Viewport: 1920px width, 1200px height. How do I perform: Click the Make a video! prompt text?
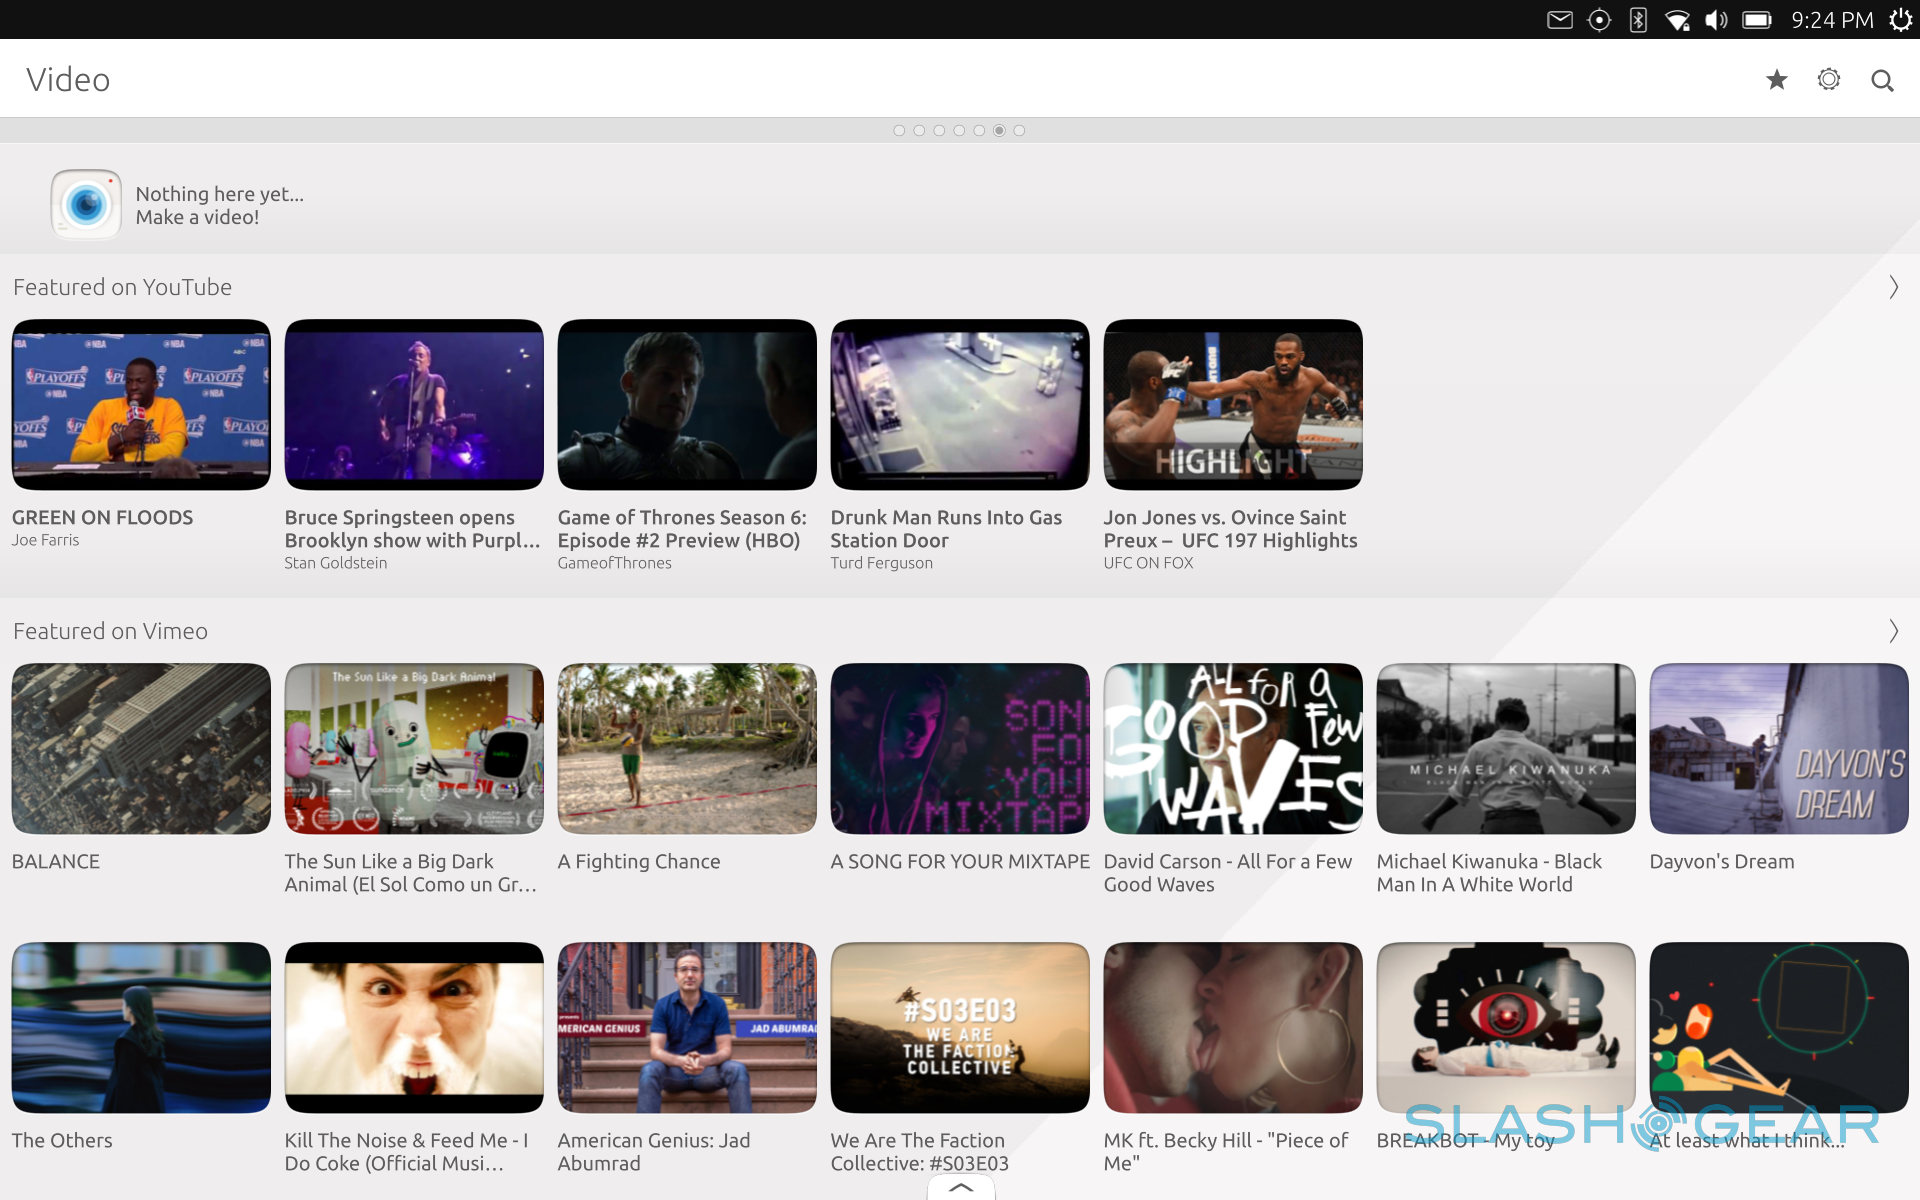click(x=197, y=218)
